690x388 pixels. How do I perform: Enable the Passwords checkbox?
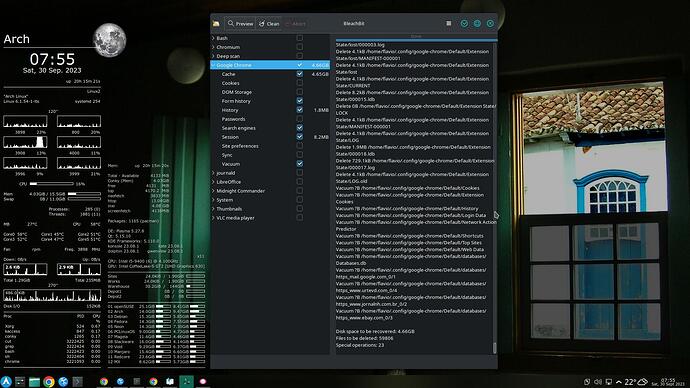[x=300, y=119]
